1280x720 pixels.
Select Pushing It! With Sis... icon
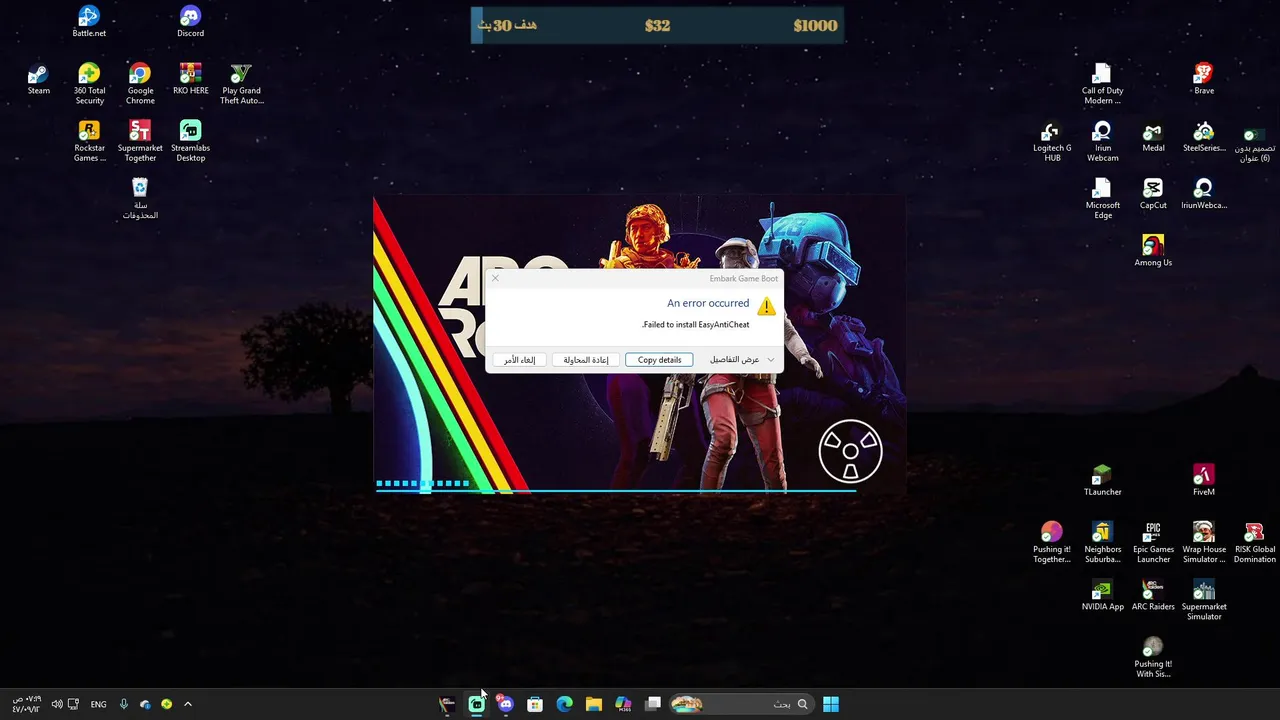click(x=1153, y=657)
